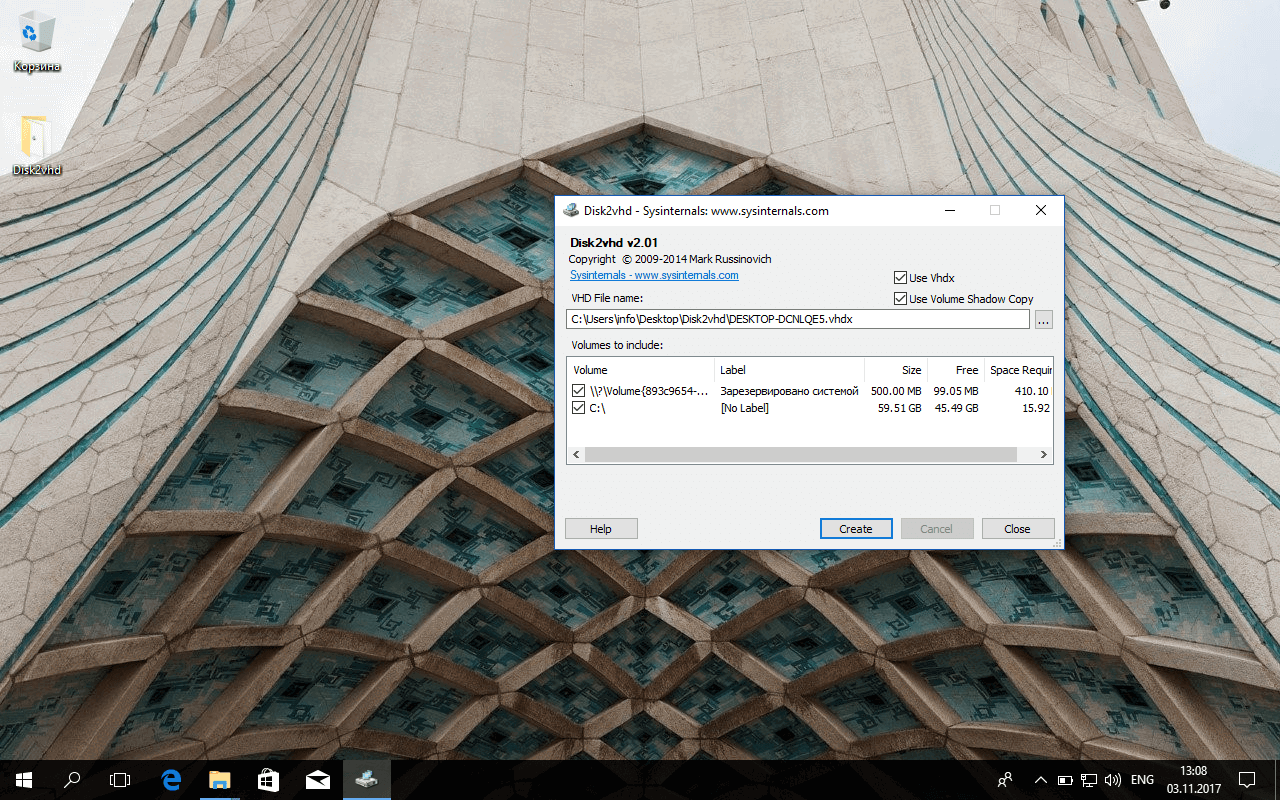1280x800 pixels.
Task: Uncheck Use Volume Shadow Copy
Action: [900, 298]
